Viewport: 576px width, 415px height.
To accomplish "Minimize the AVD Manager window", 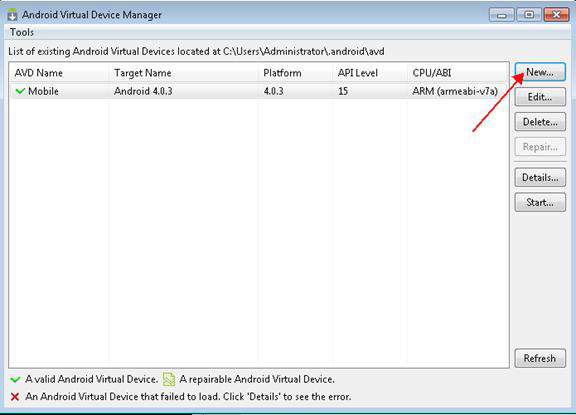I will [501, 15].
